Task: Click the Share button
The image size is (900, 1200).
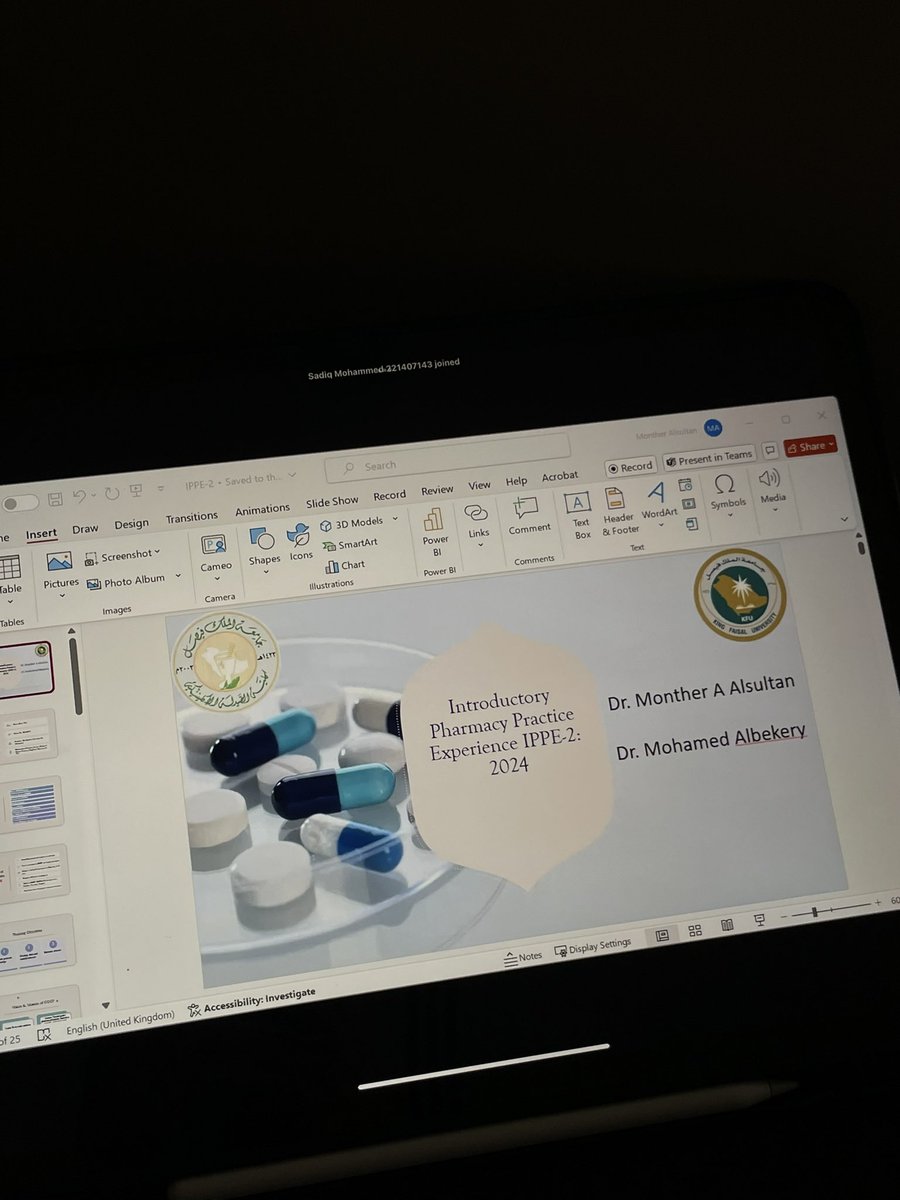Action: click(810, 446)
